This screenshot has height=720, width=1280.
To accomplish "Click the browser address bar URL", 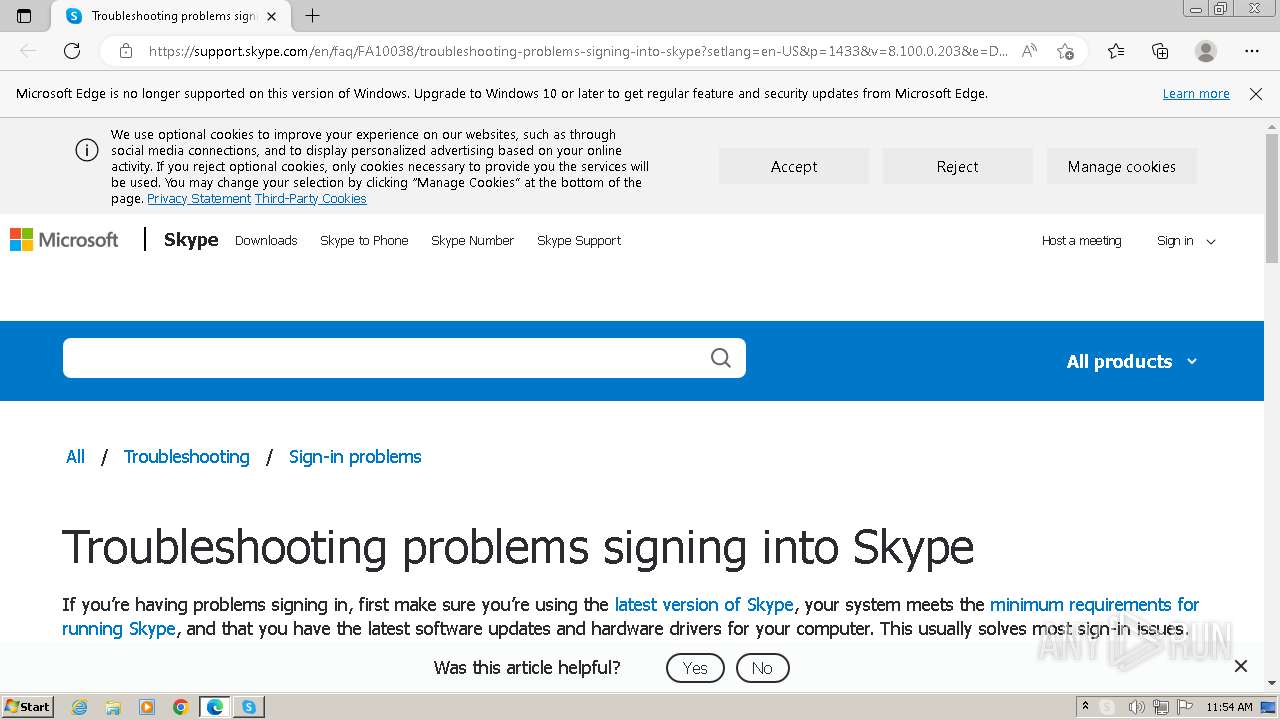I will click(x=578, y=51).
